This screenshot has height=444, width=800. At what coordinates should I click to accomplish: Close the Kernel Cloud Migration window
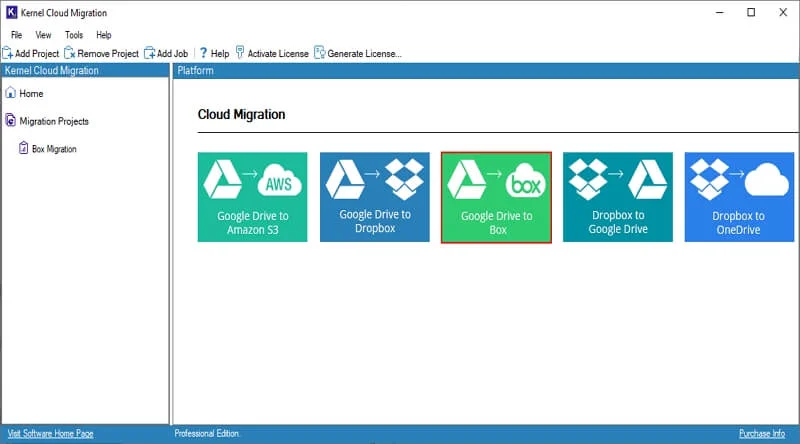pyautogui.click(x=783, y=12)
